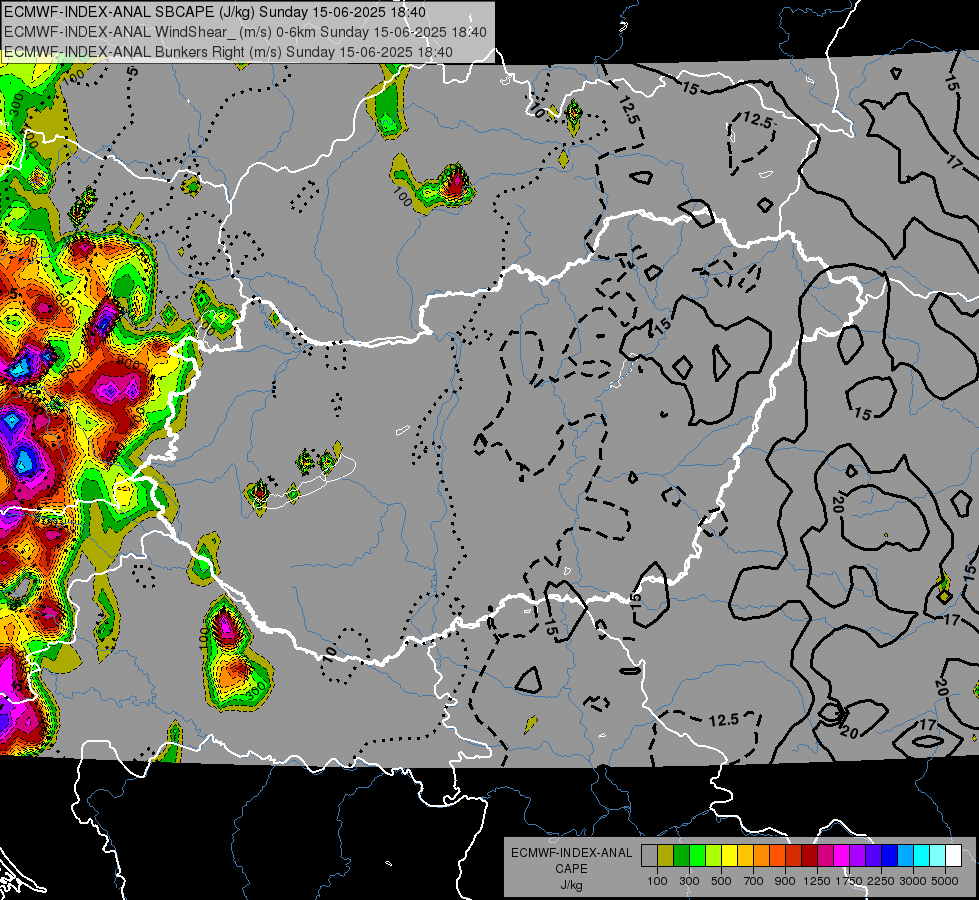979x900 pixels.
Task: Click the legend tick label 700
Action: point(754,881)
